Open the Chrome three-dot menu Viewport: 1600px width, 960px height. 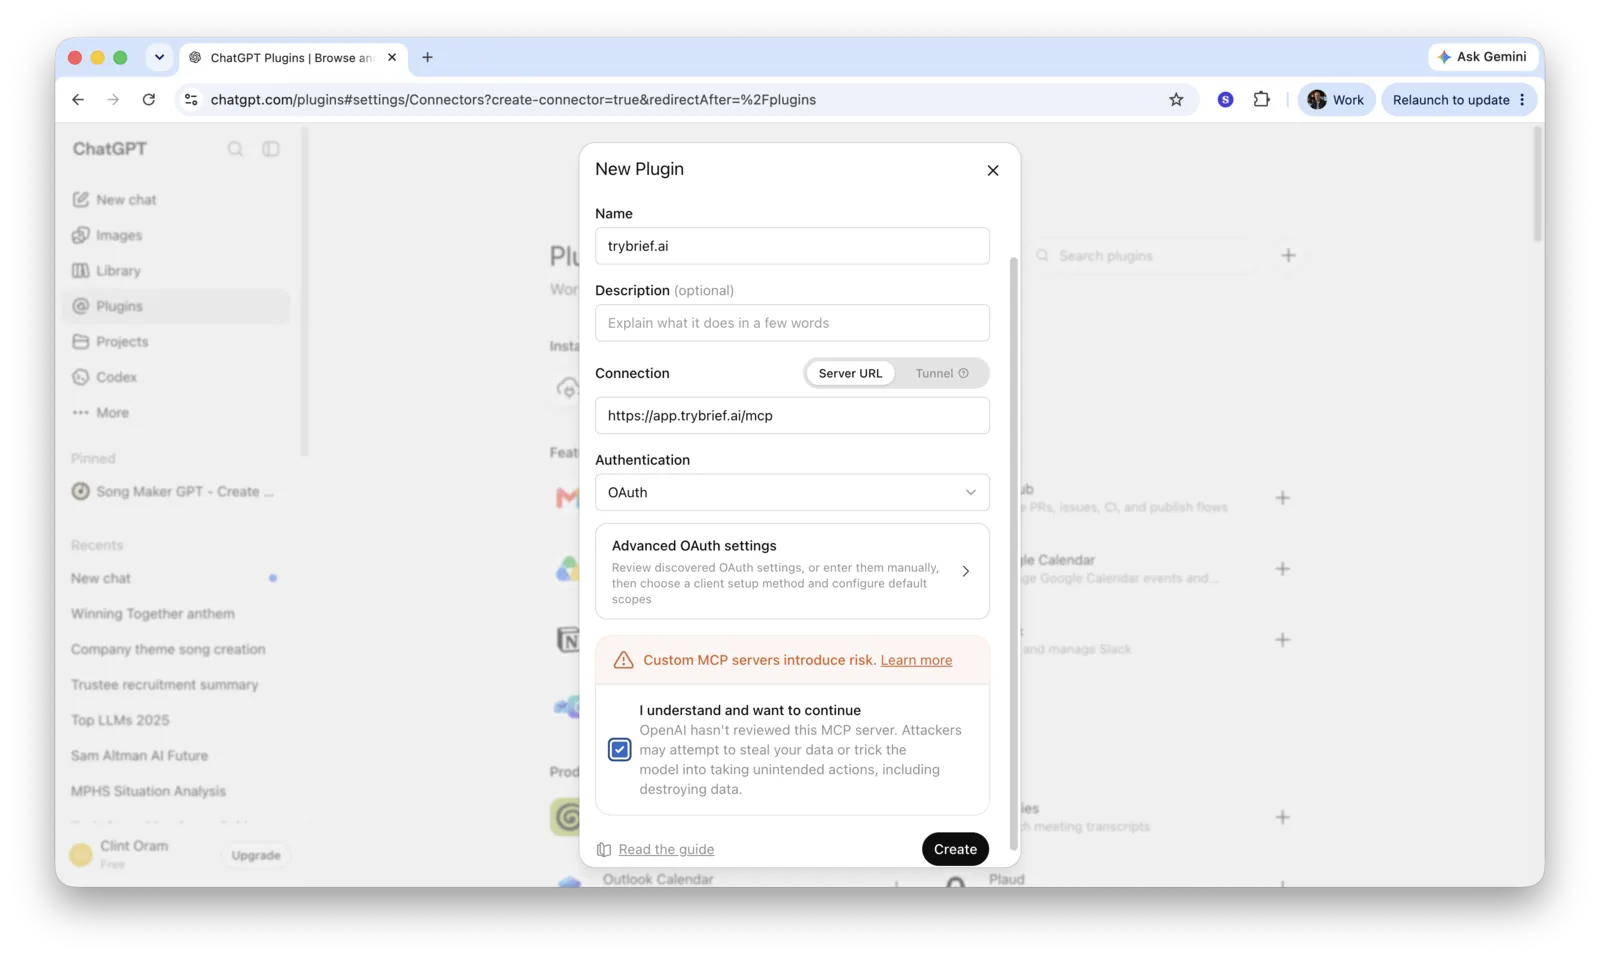point(1523,100)
